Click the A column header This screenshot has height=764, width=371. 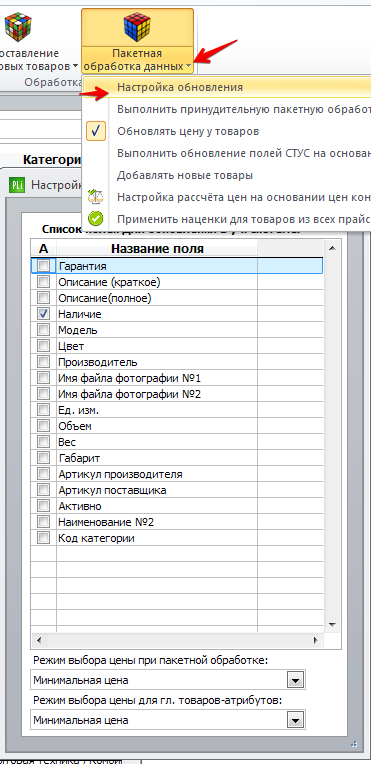[44, 248]
